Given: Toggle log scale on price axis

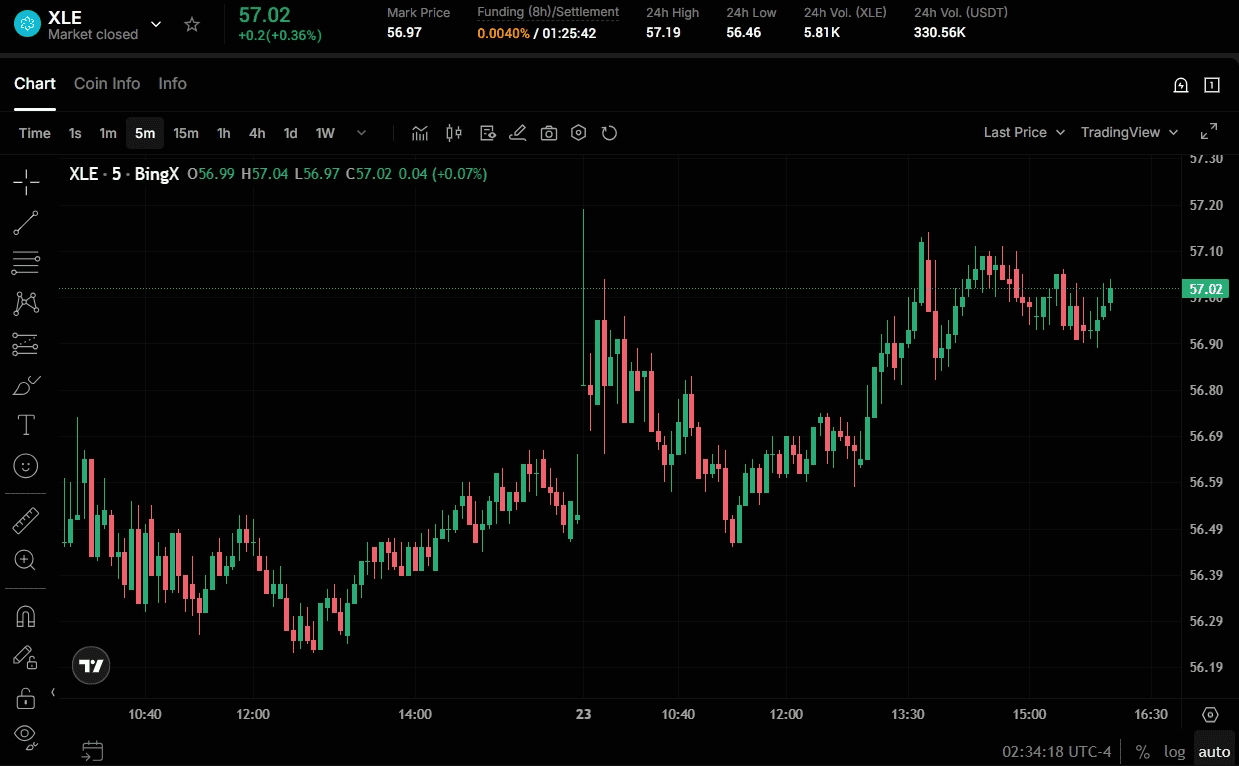Looking at the screenshot, I should coord(1174,752).
